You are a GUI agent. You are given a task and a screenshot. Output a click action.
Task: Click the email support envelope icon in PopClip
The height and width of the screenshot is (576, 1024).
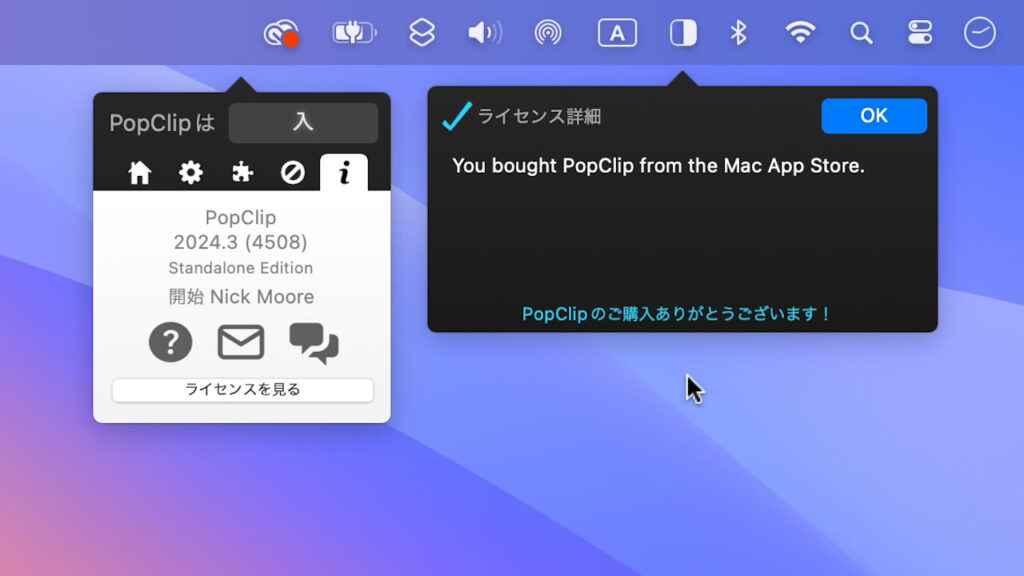(x=242, y=341)
